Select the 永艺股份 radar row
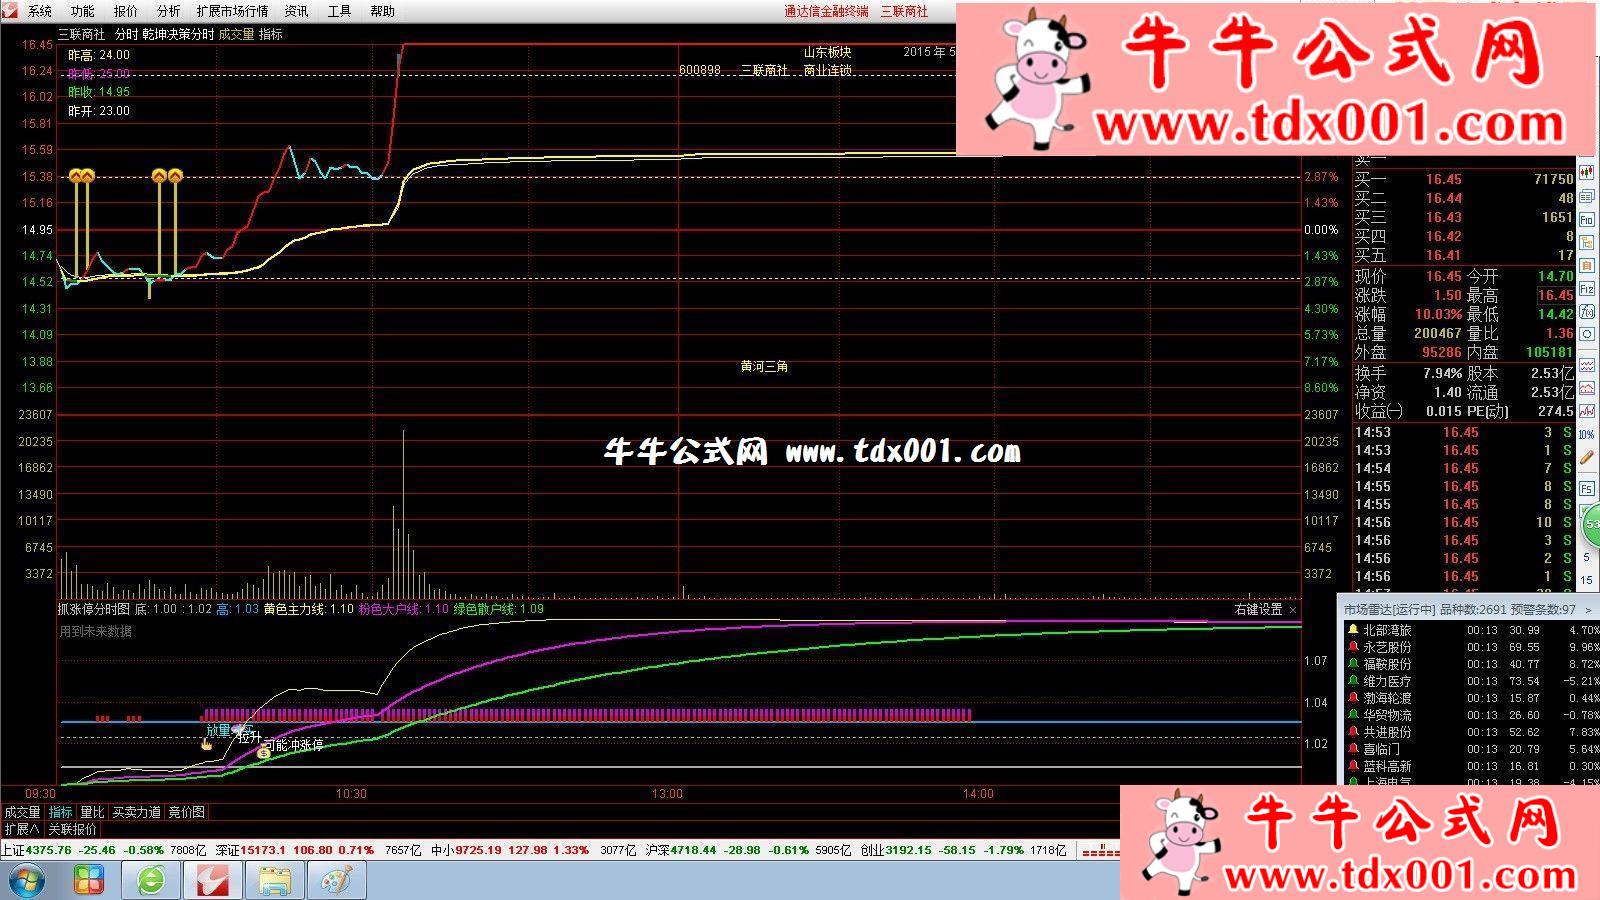The height and width of the screenshot is (900, 1600). click(1472, 647)
